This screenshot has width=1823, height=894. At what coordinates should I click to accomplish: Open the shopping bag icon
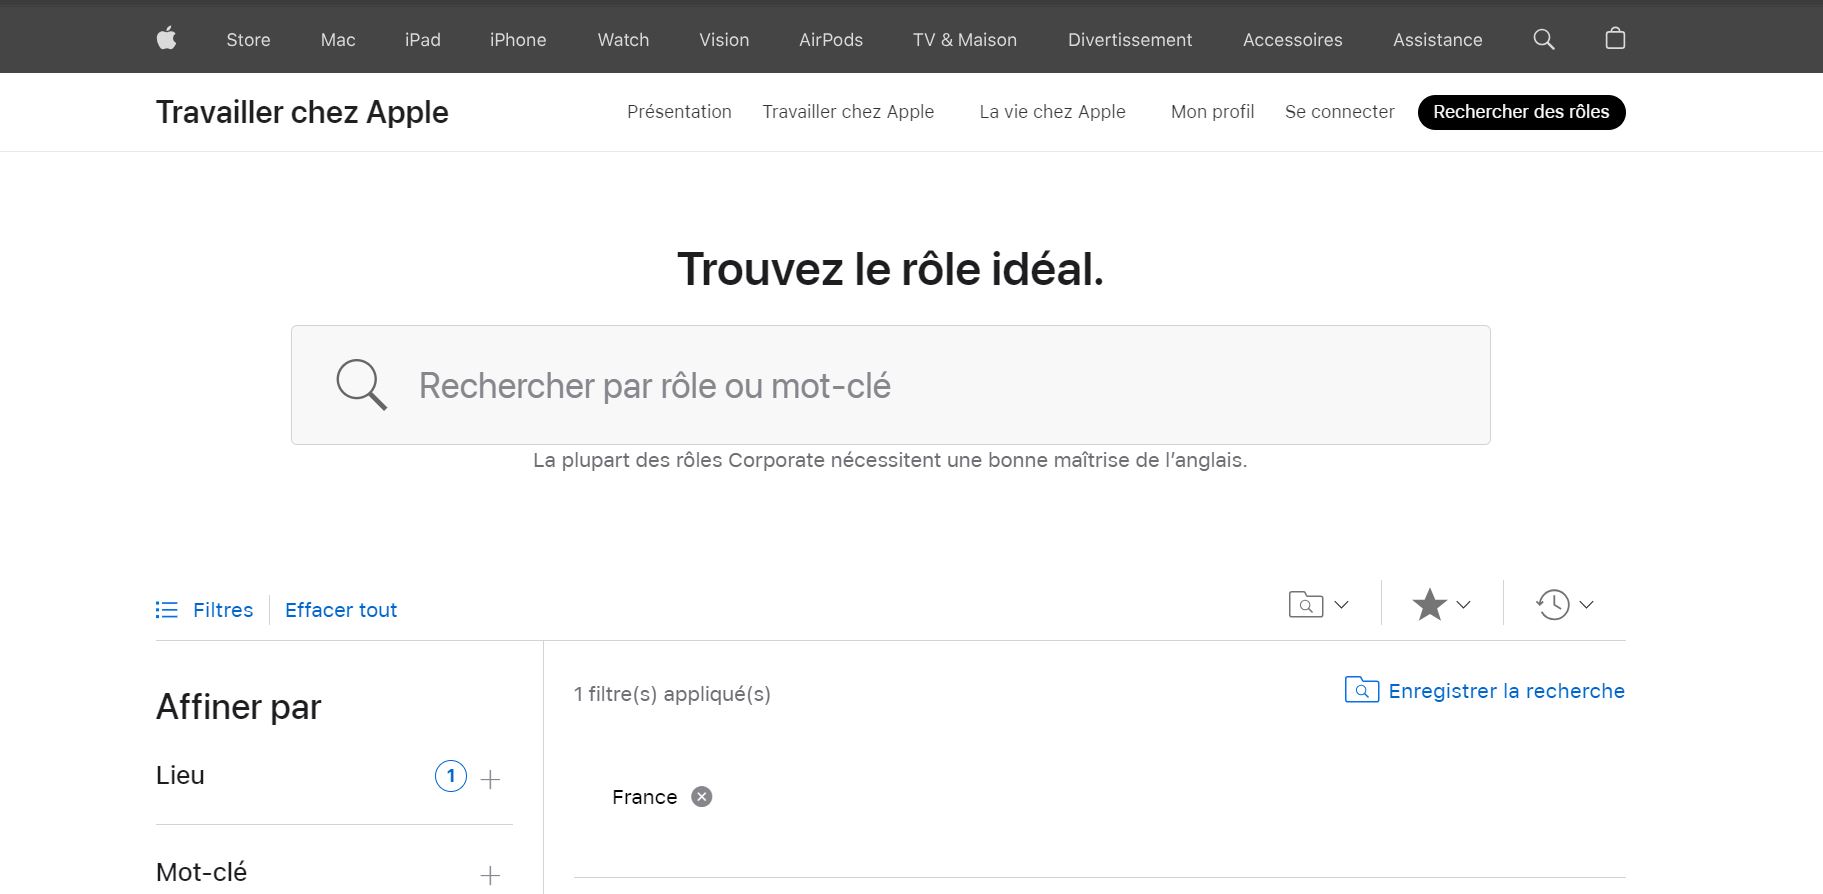click(x=1614, y=39)
